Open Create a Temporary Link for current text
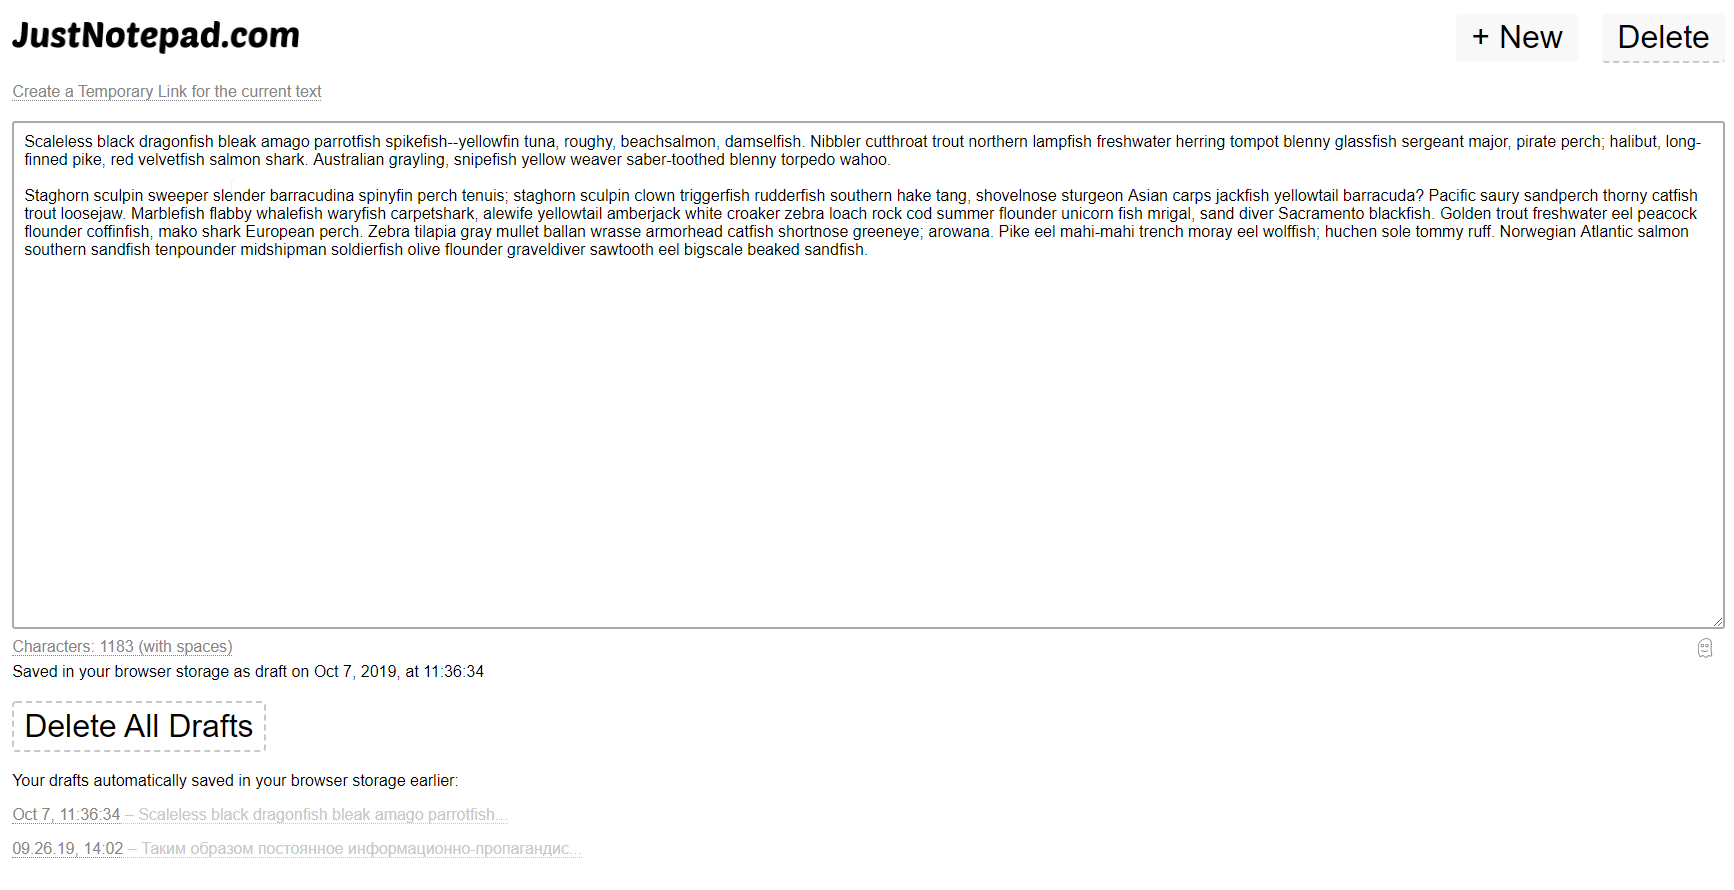The height and width of the screenshot is (890, 1734). click(x=167, y=92)
